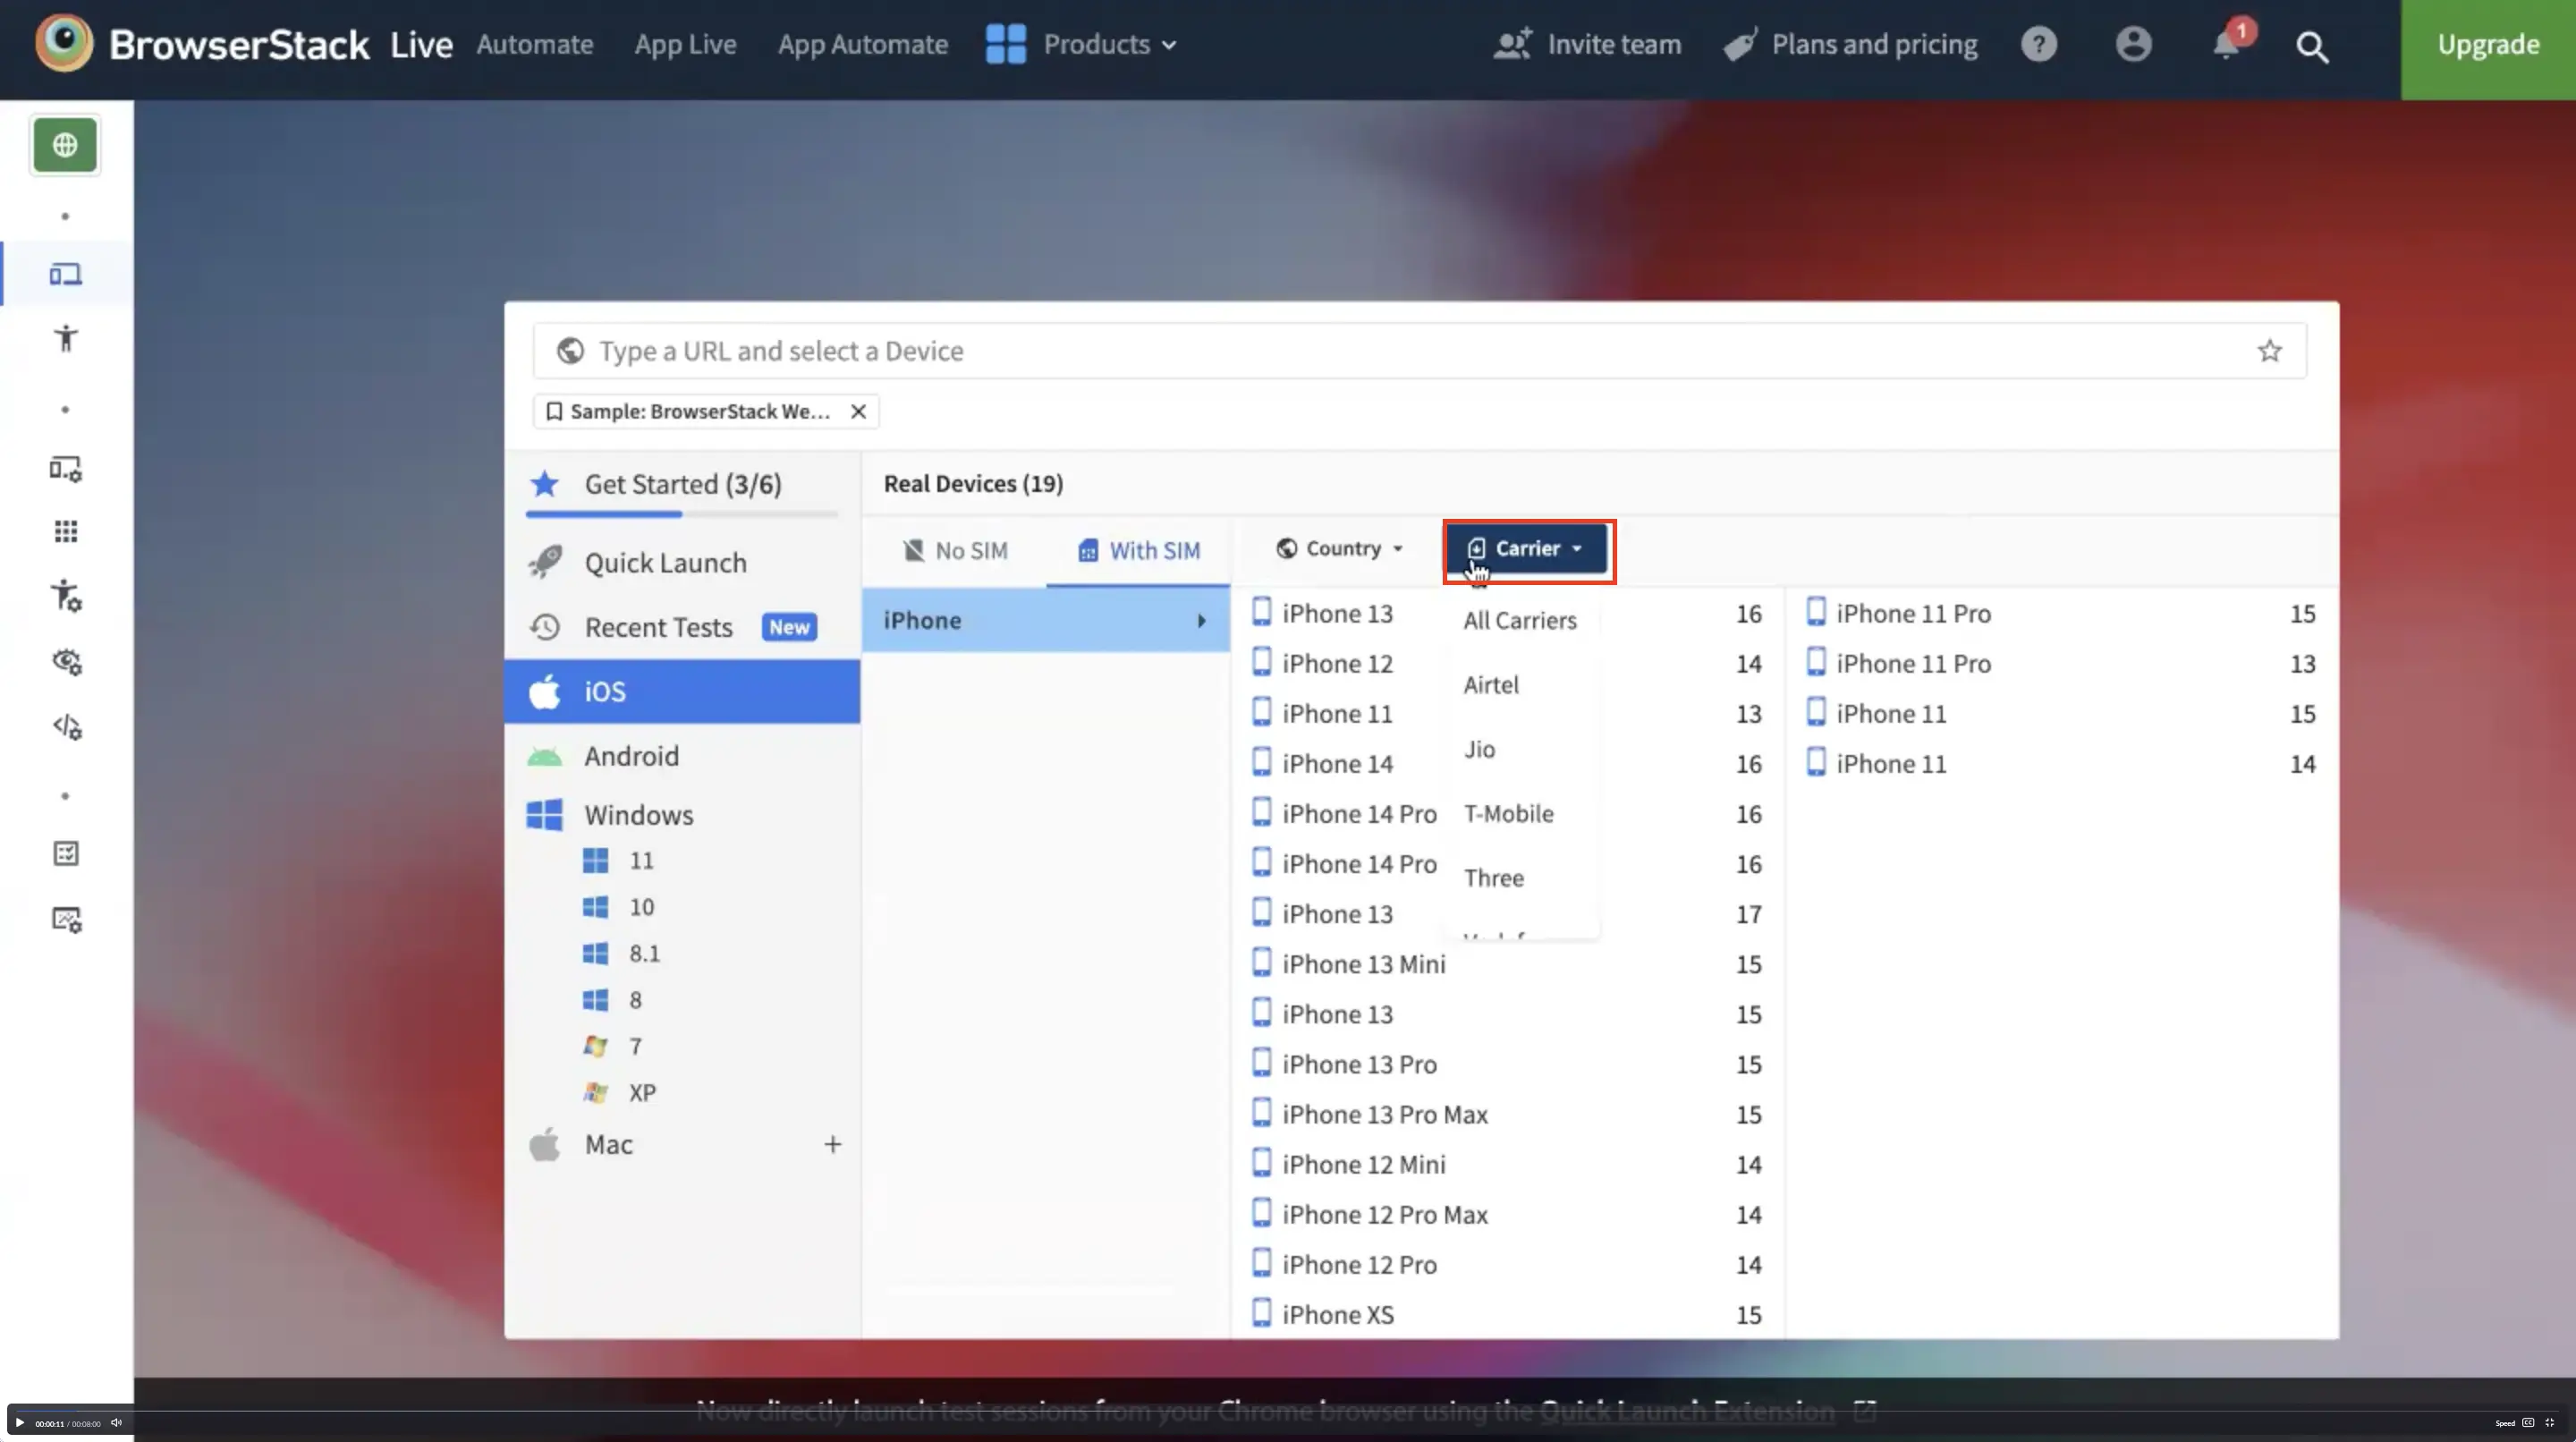Click the user account avatar icon
This screenshot has width=2576, height=1442.
point(2132,45)
